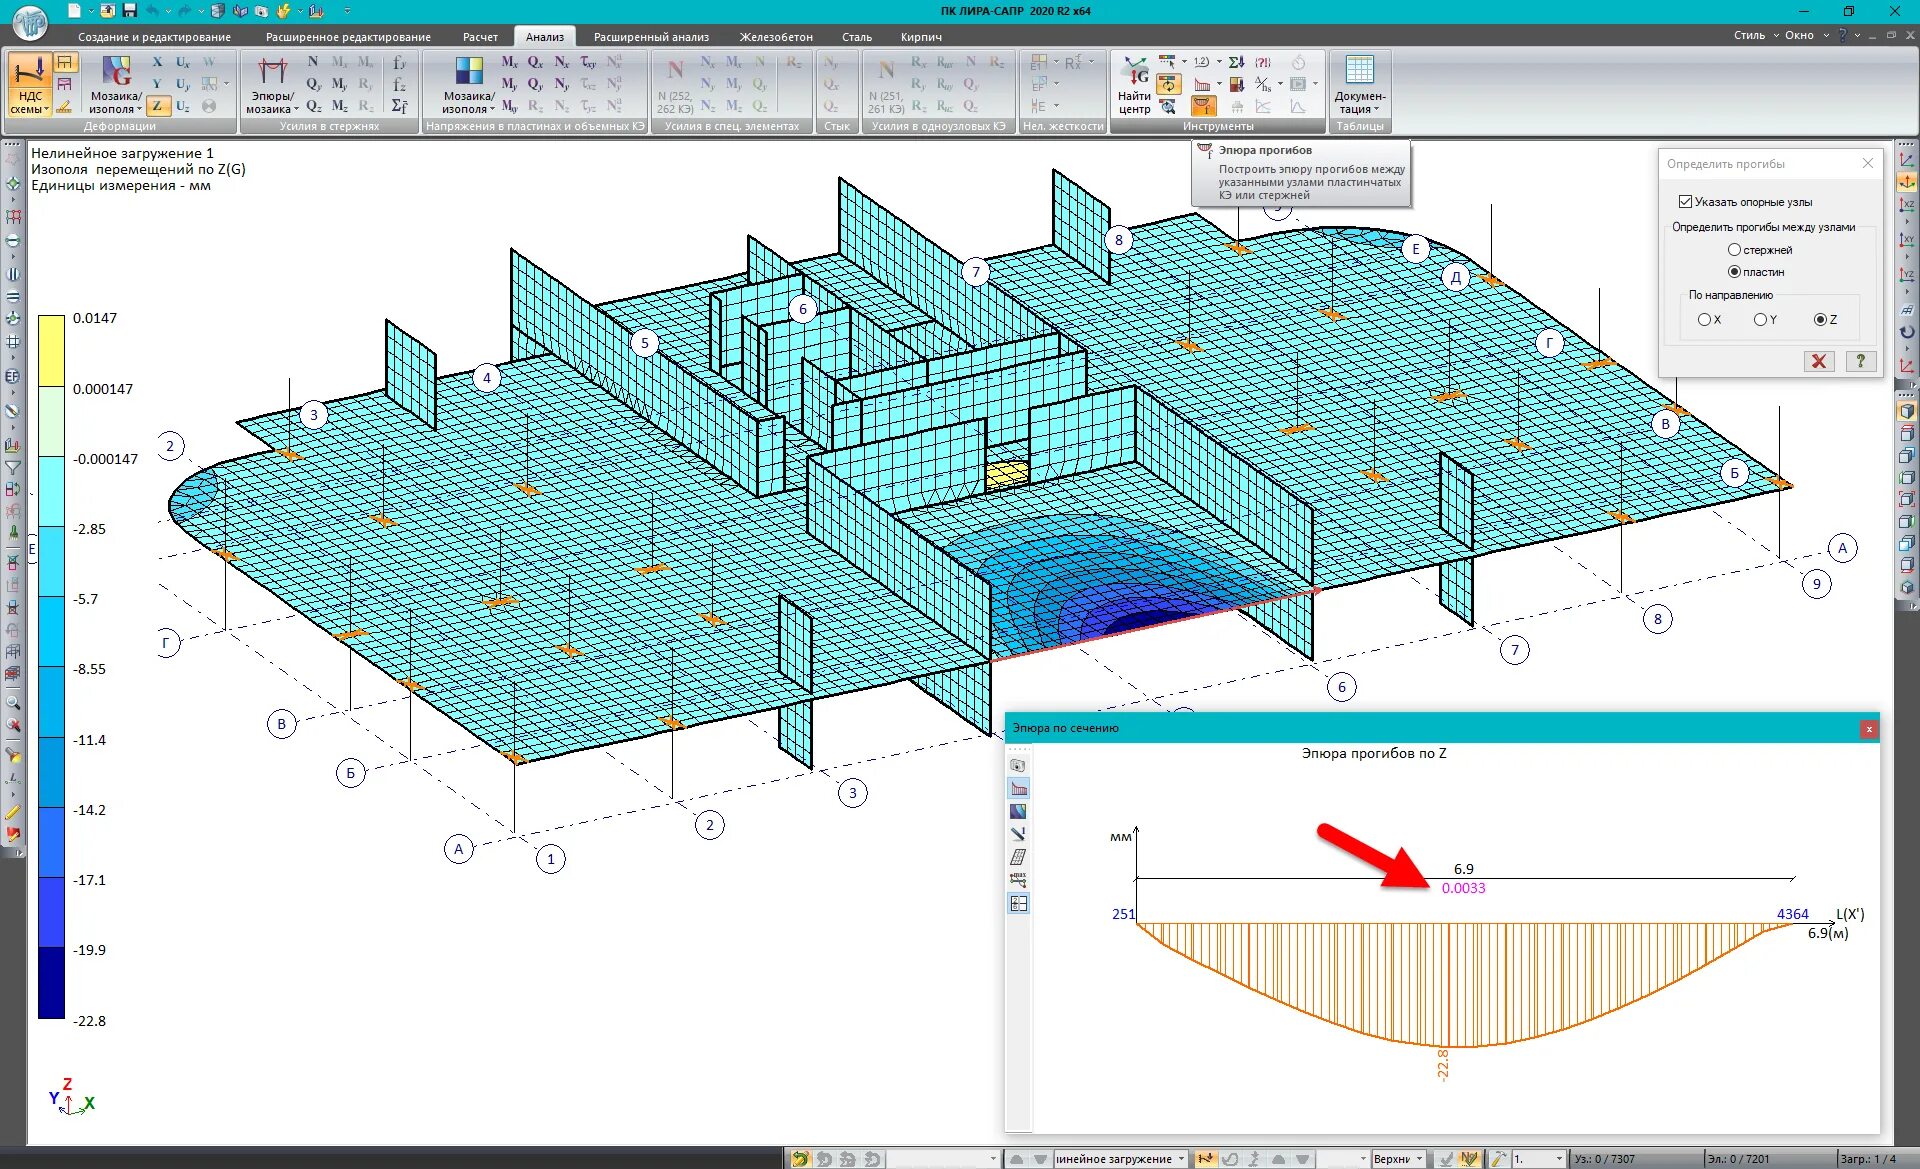Show plate moment Mx

(x=510, y=62)
